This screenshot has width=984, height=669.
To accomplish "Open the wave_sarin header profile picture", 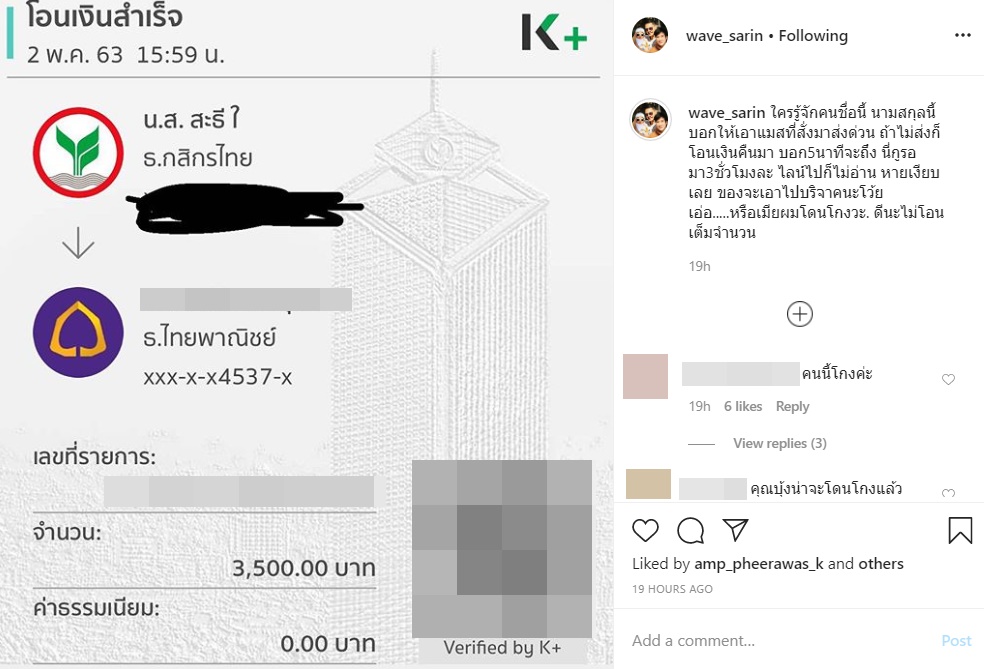I will point(650,35).
